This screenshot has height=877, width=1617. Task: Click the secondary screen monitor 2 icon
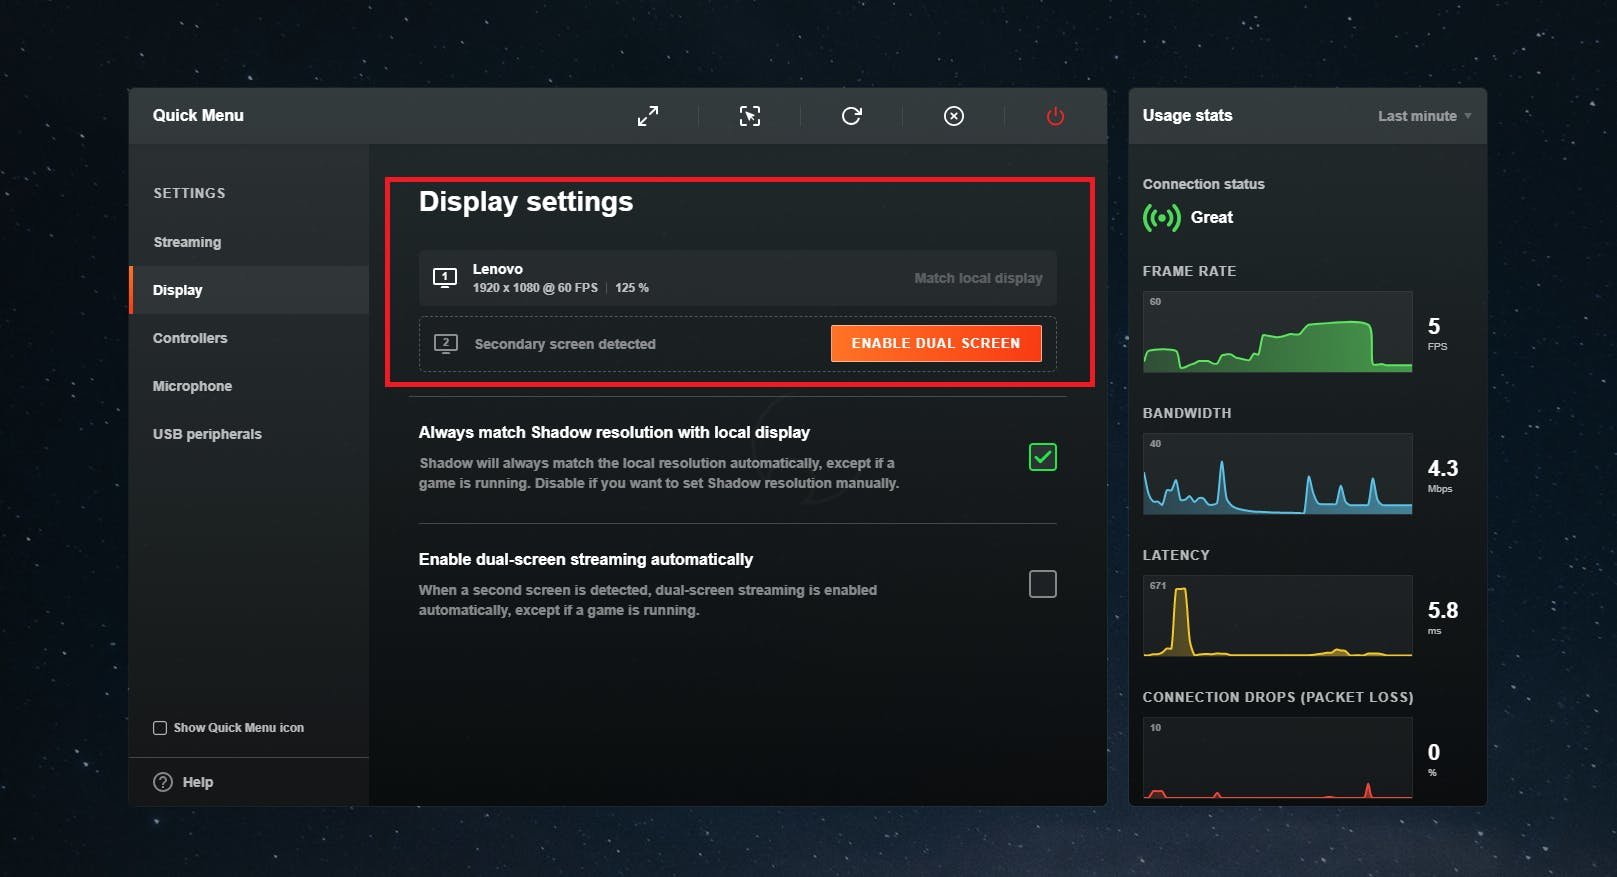(446, 343)
